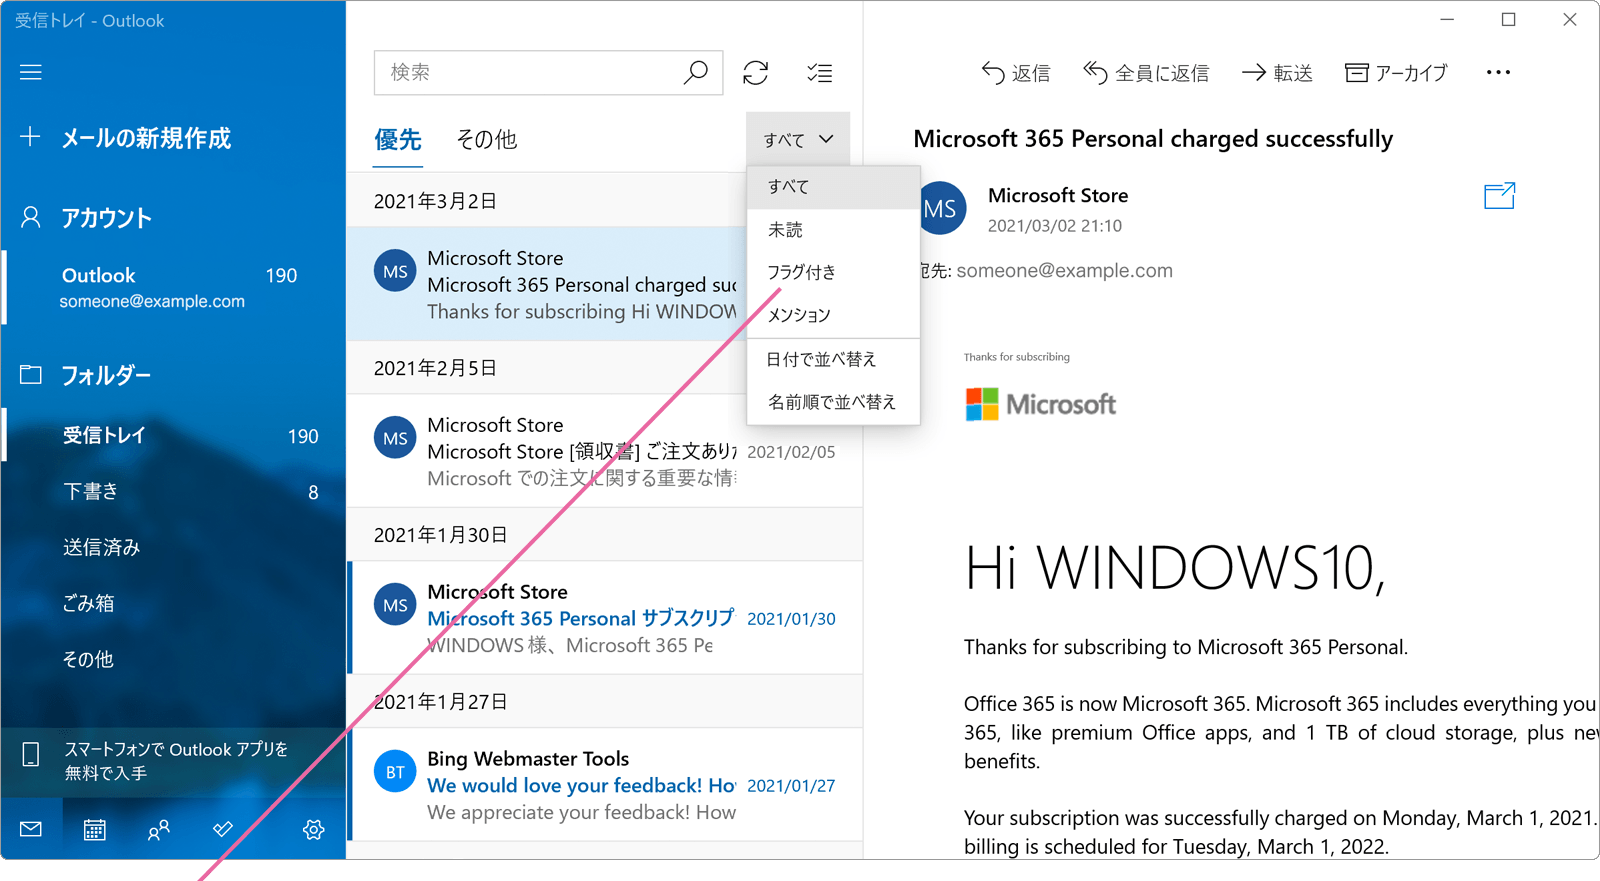The width and height of the screenshot is (1600, 881).
Task: Open the more actions ellipsis menu
Action: tap(1498, 72)
